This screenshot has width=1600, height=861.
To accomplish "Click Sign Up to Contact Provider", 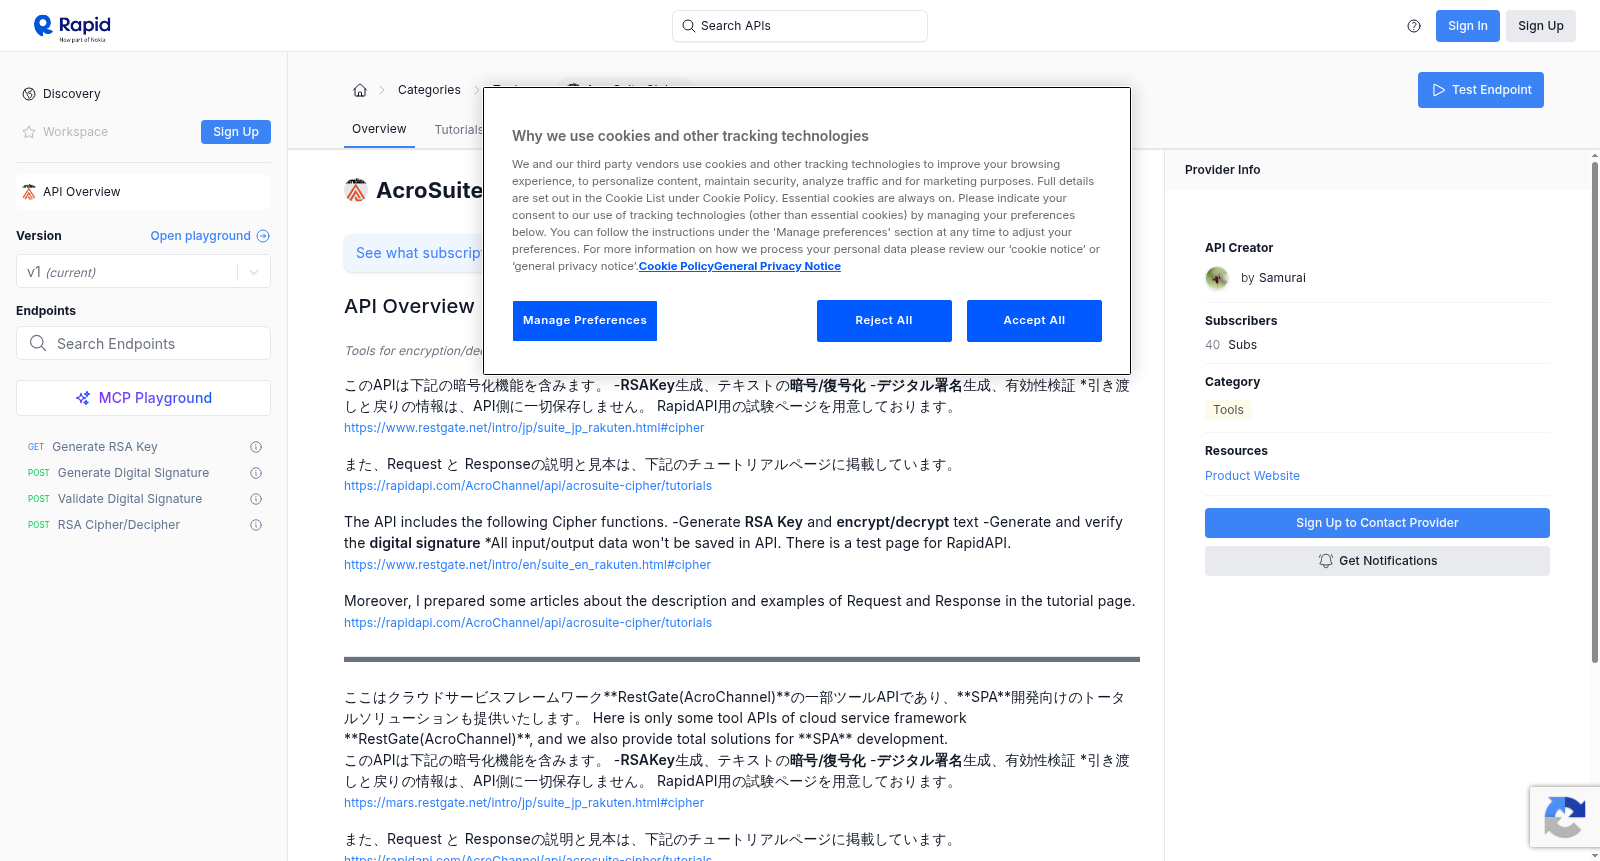I will [x=1377, y=523].
